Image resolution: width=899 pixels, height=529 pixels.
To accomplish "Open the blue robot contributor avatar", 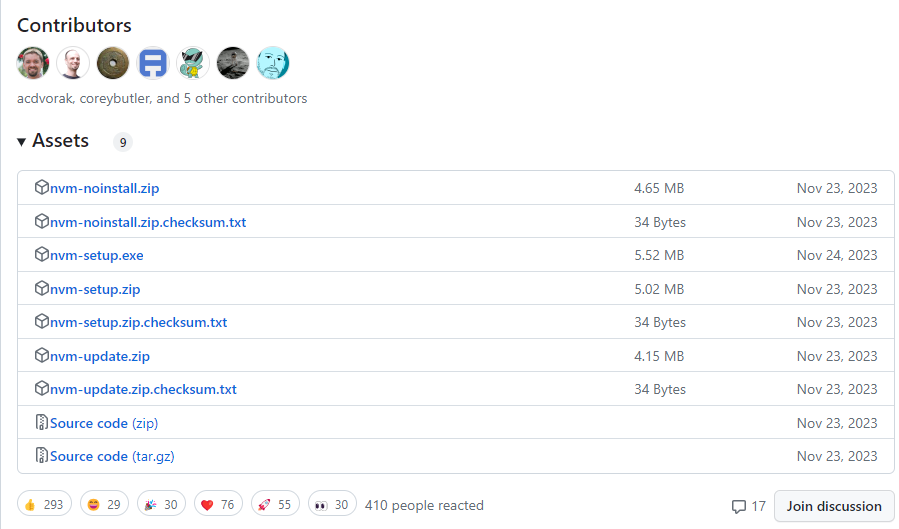I will point(153,63).
